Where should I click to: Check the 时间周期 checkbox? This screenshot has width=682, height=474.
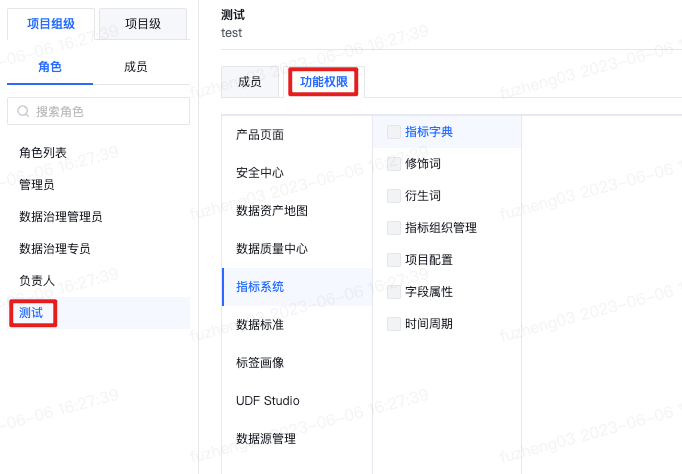point(394,324)
